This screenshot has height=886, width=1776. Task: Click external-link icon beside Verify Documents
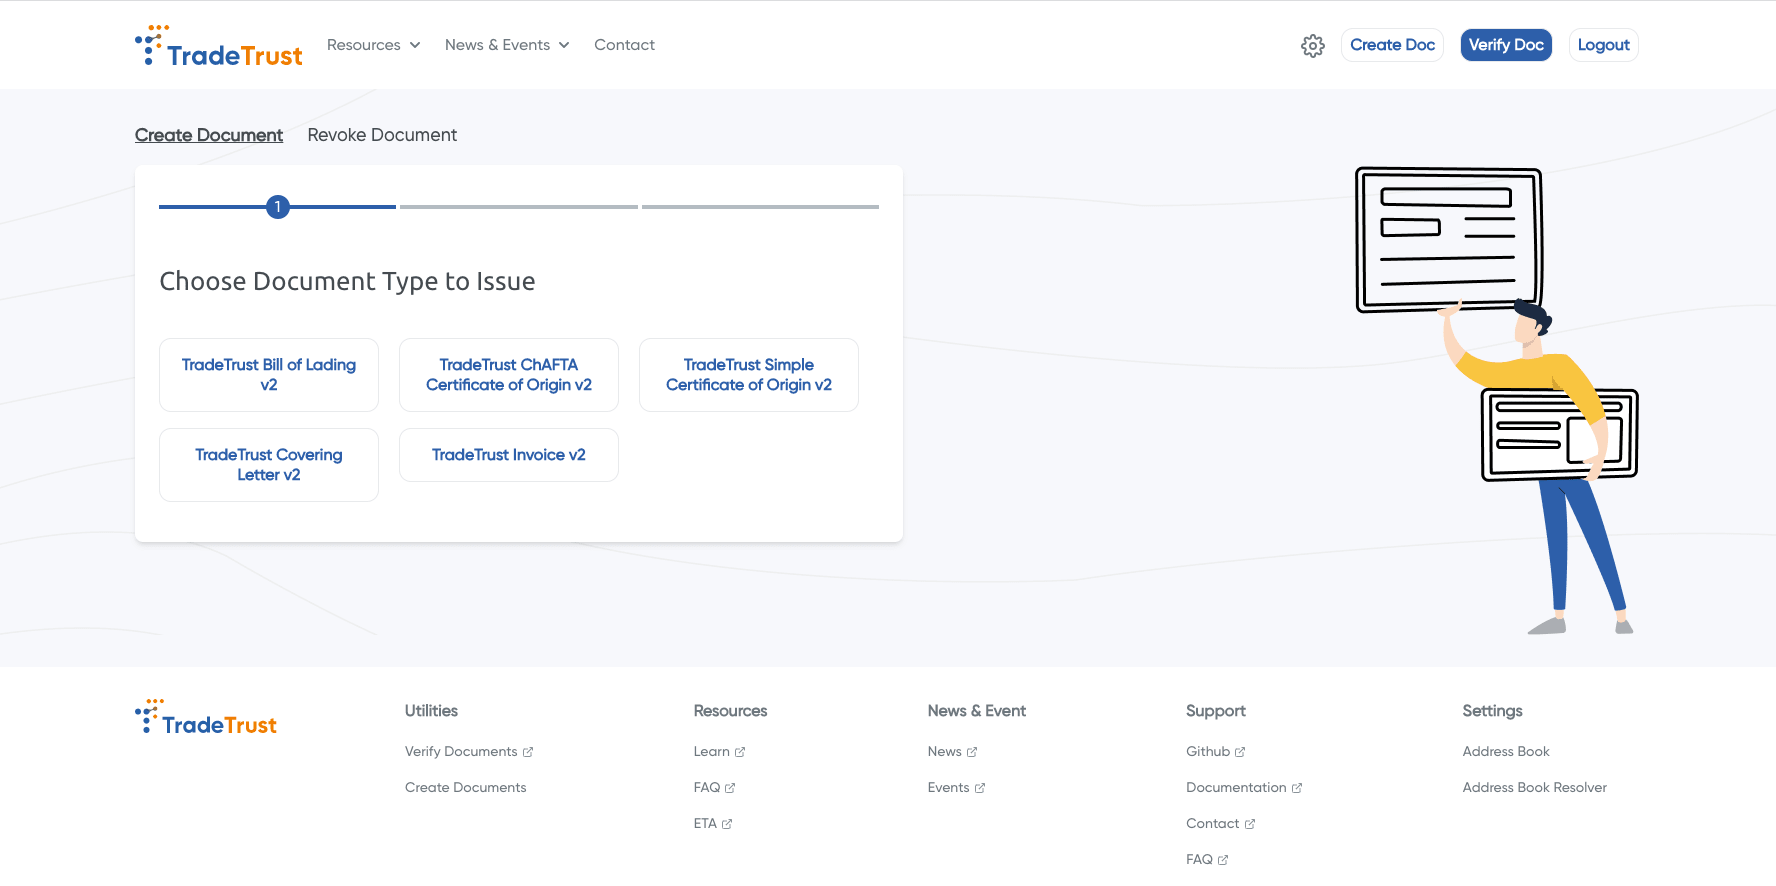pos(528,752)
